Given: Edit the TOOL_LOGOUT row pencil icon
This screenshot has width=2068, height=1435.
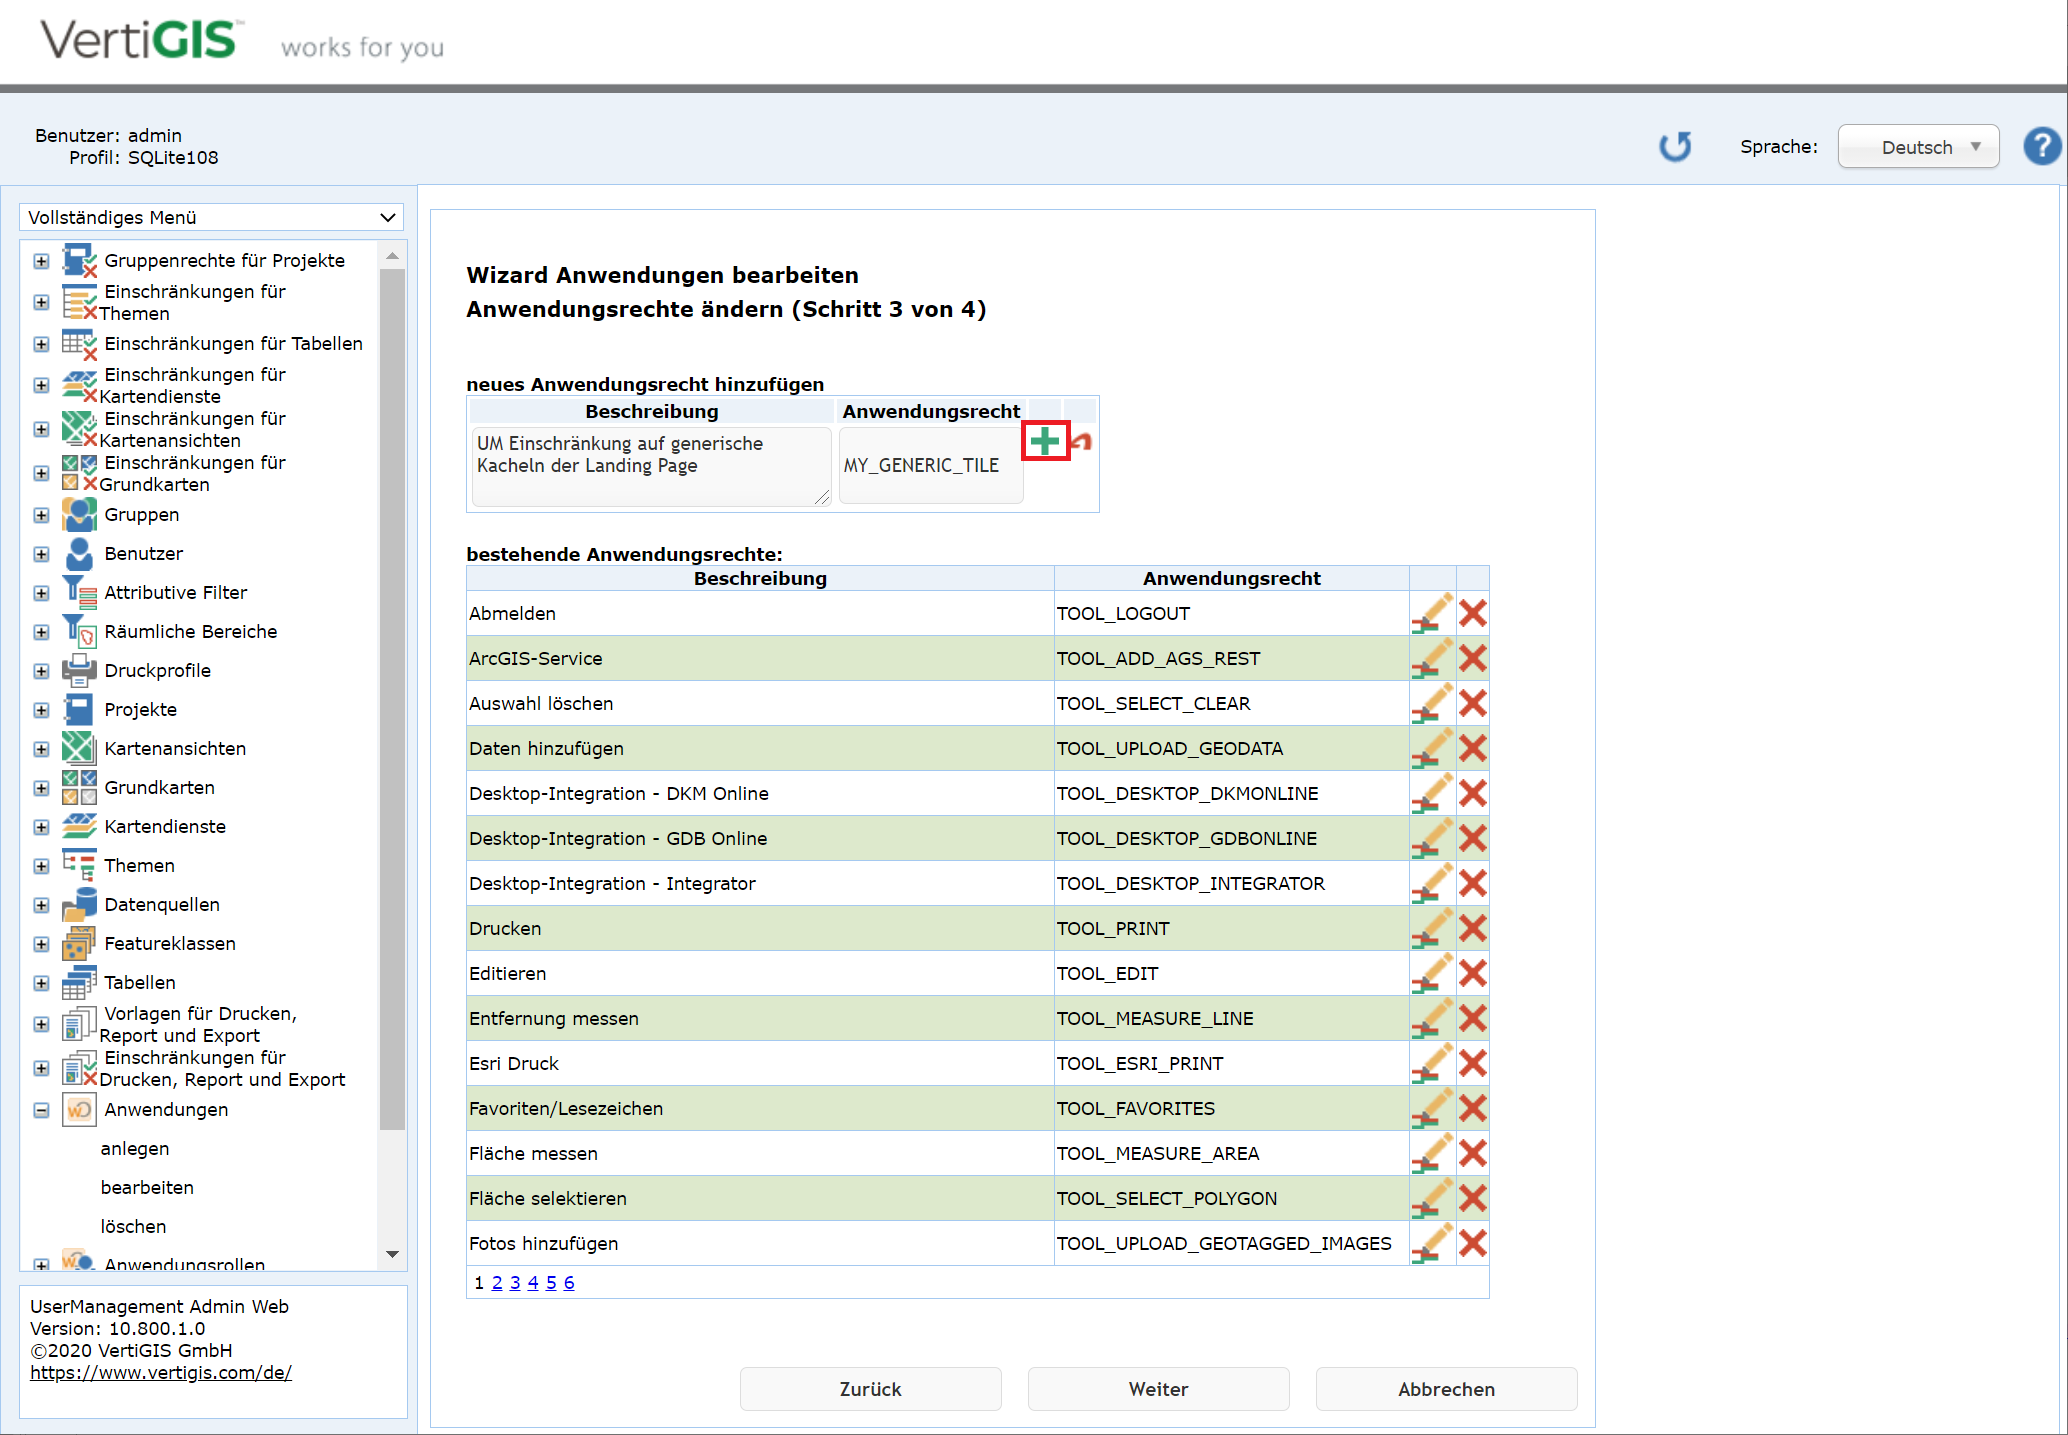Looking at the screenshot, I should (x=1432, y=613).
